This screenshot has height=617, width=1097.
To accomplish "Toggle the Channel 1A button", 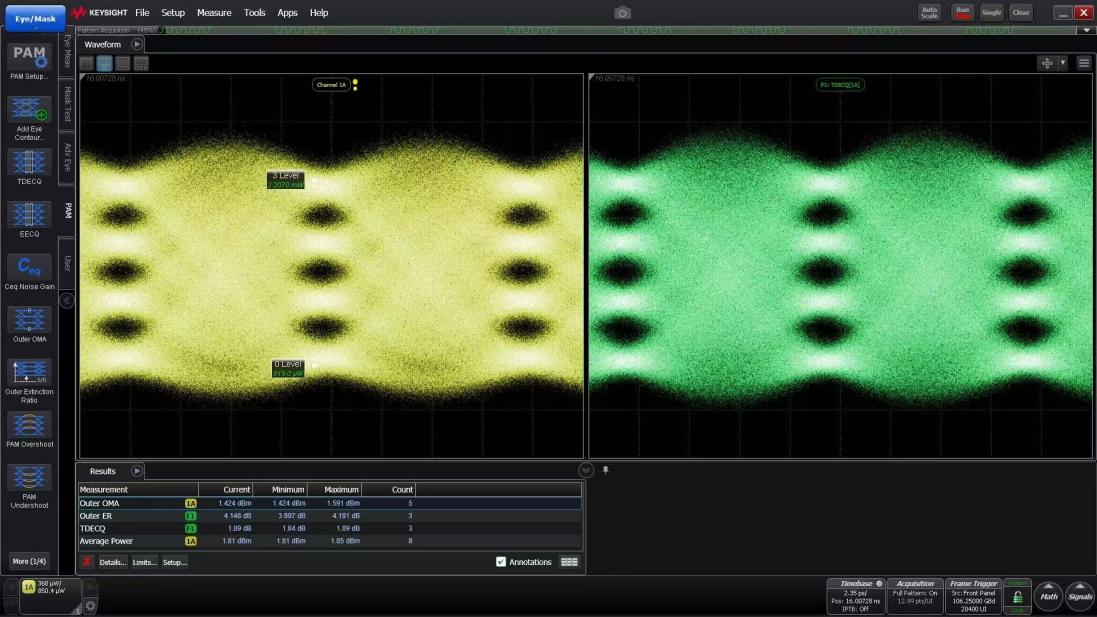I will pyautogui.click(x=29, y=586).
